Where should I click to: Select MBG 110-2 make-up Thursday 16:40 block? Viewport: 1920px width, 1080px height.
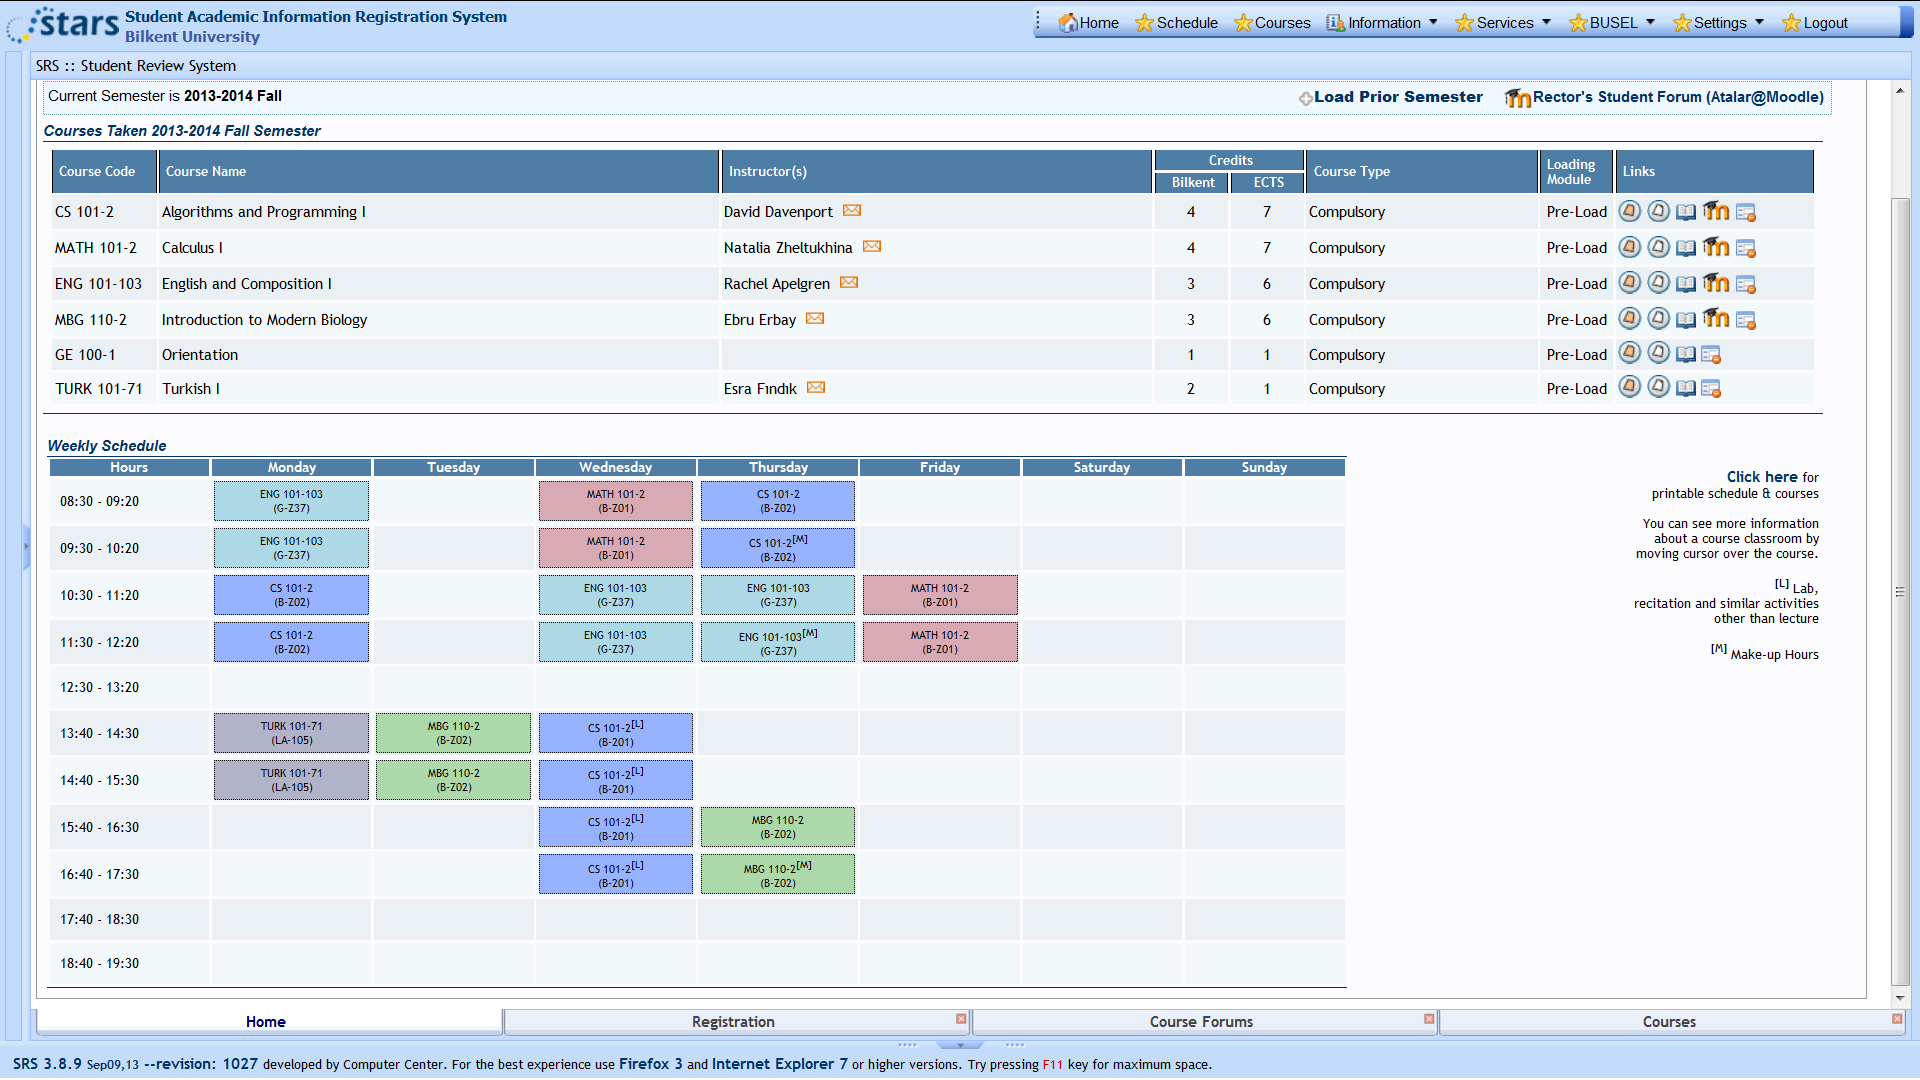777,874
